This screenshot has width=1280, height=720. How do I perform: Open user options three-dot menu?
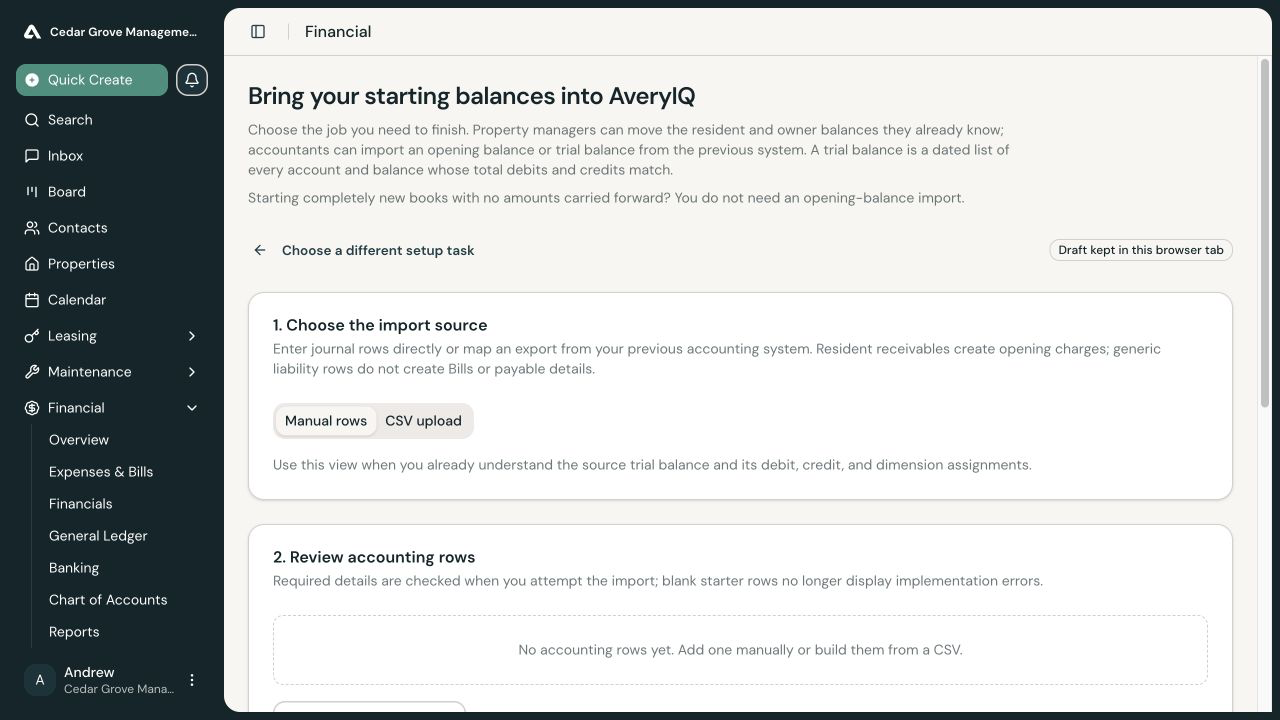[x=192, y=680]
